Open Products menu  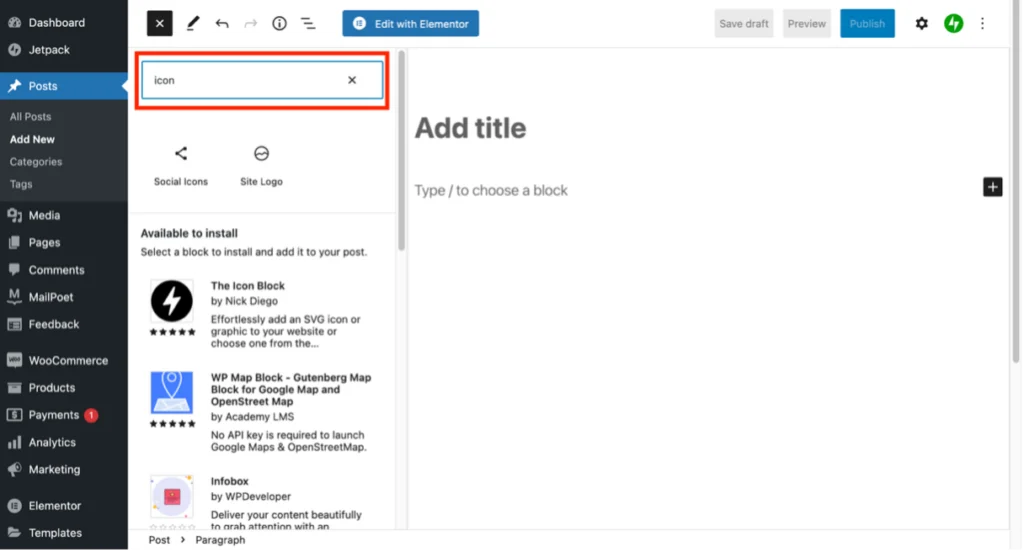(64, 388)
